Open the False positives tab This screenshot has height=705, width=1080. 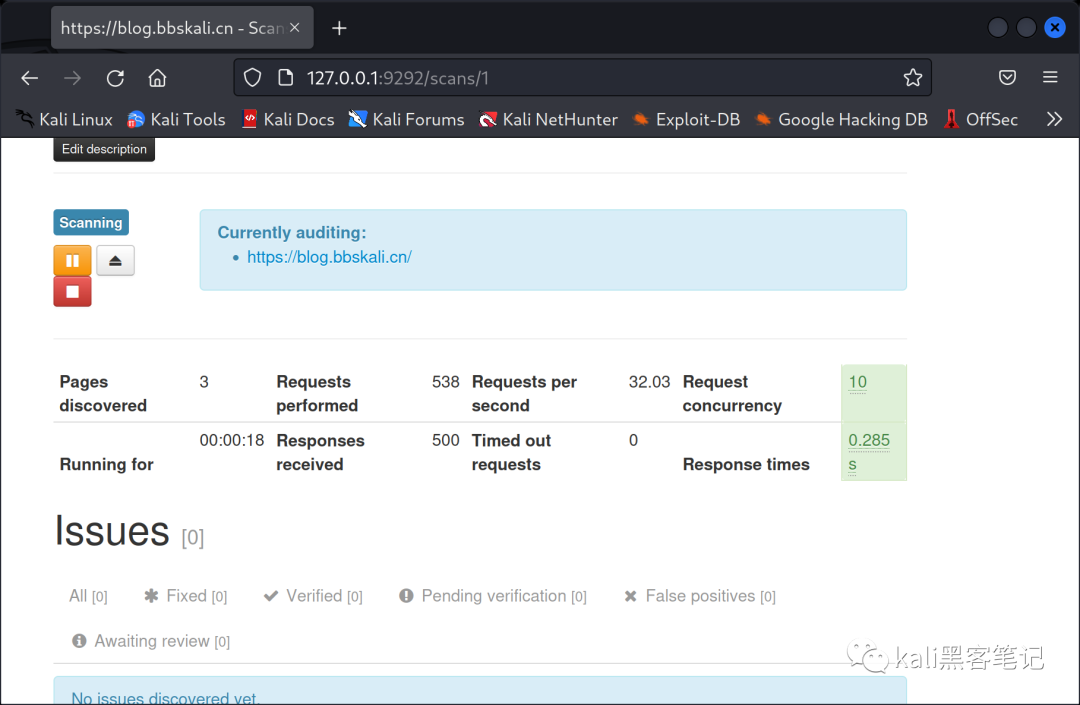(699, 596)
